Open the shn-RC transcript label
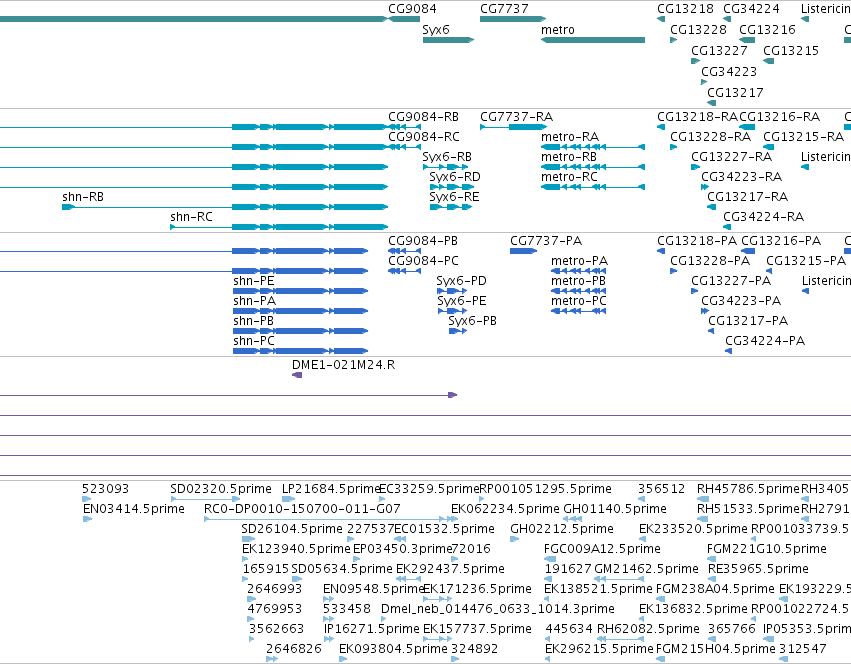851x664 pixels. (191, 217)
